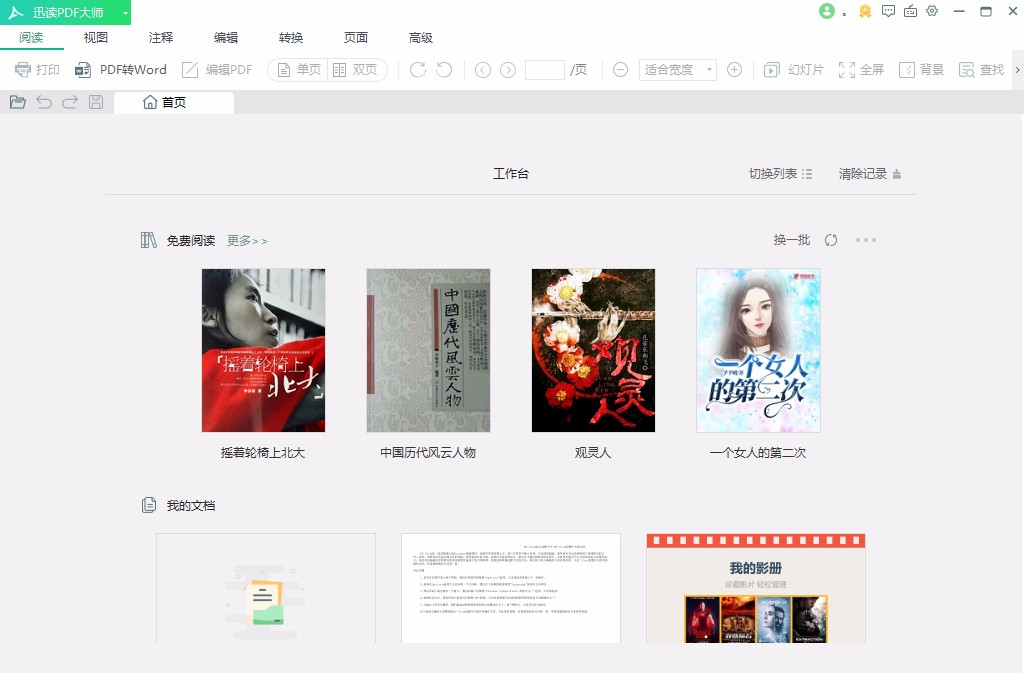Viewport: 1024px width, 675px height.
Task: Open the 转换 ribbon tab
Action: (x=291, y=37)
